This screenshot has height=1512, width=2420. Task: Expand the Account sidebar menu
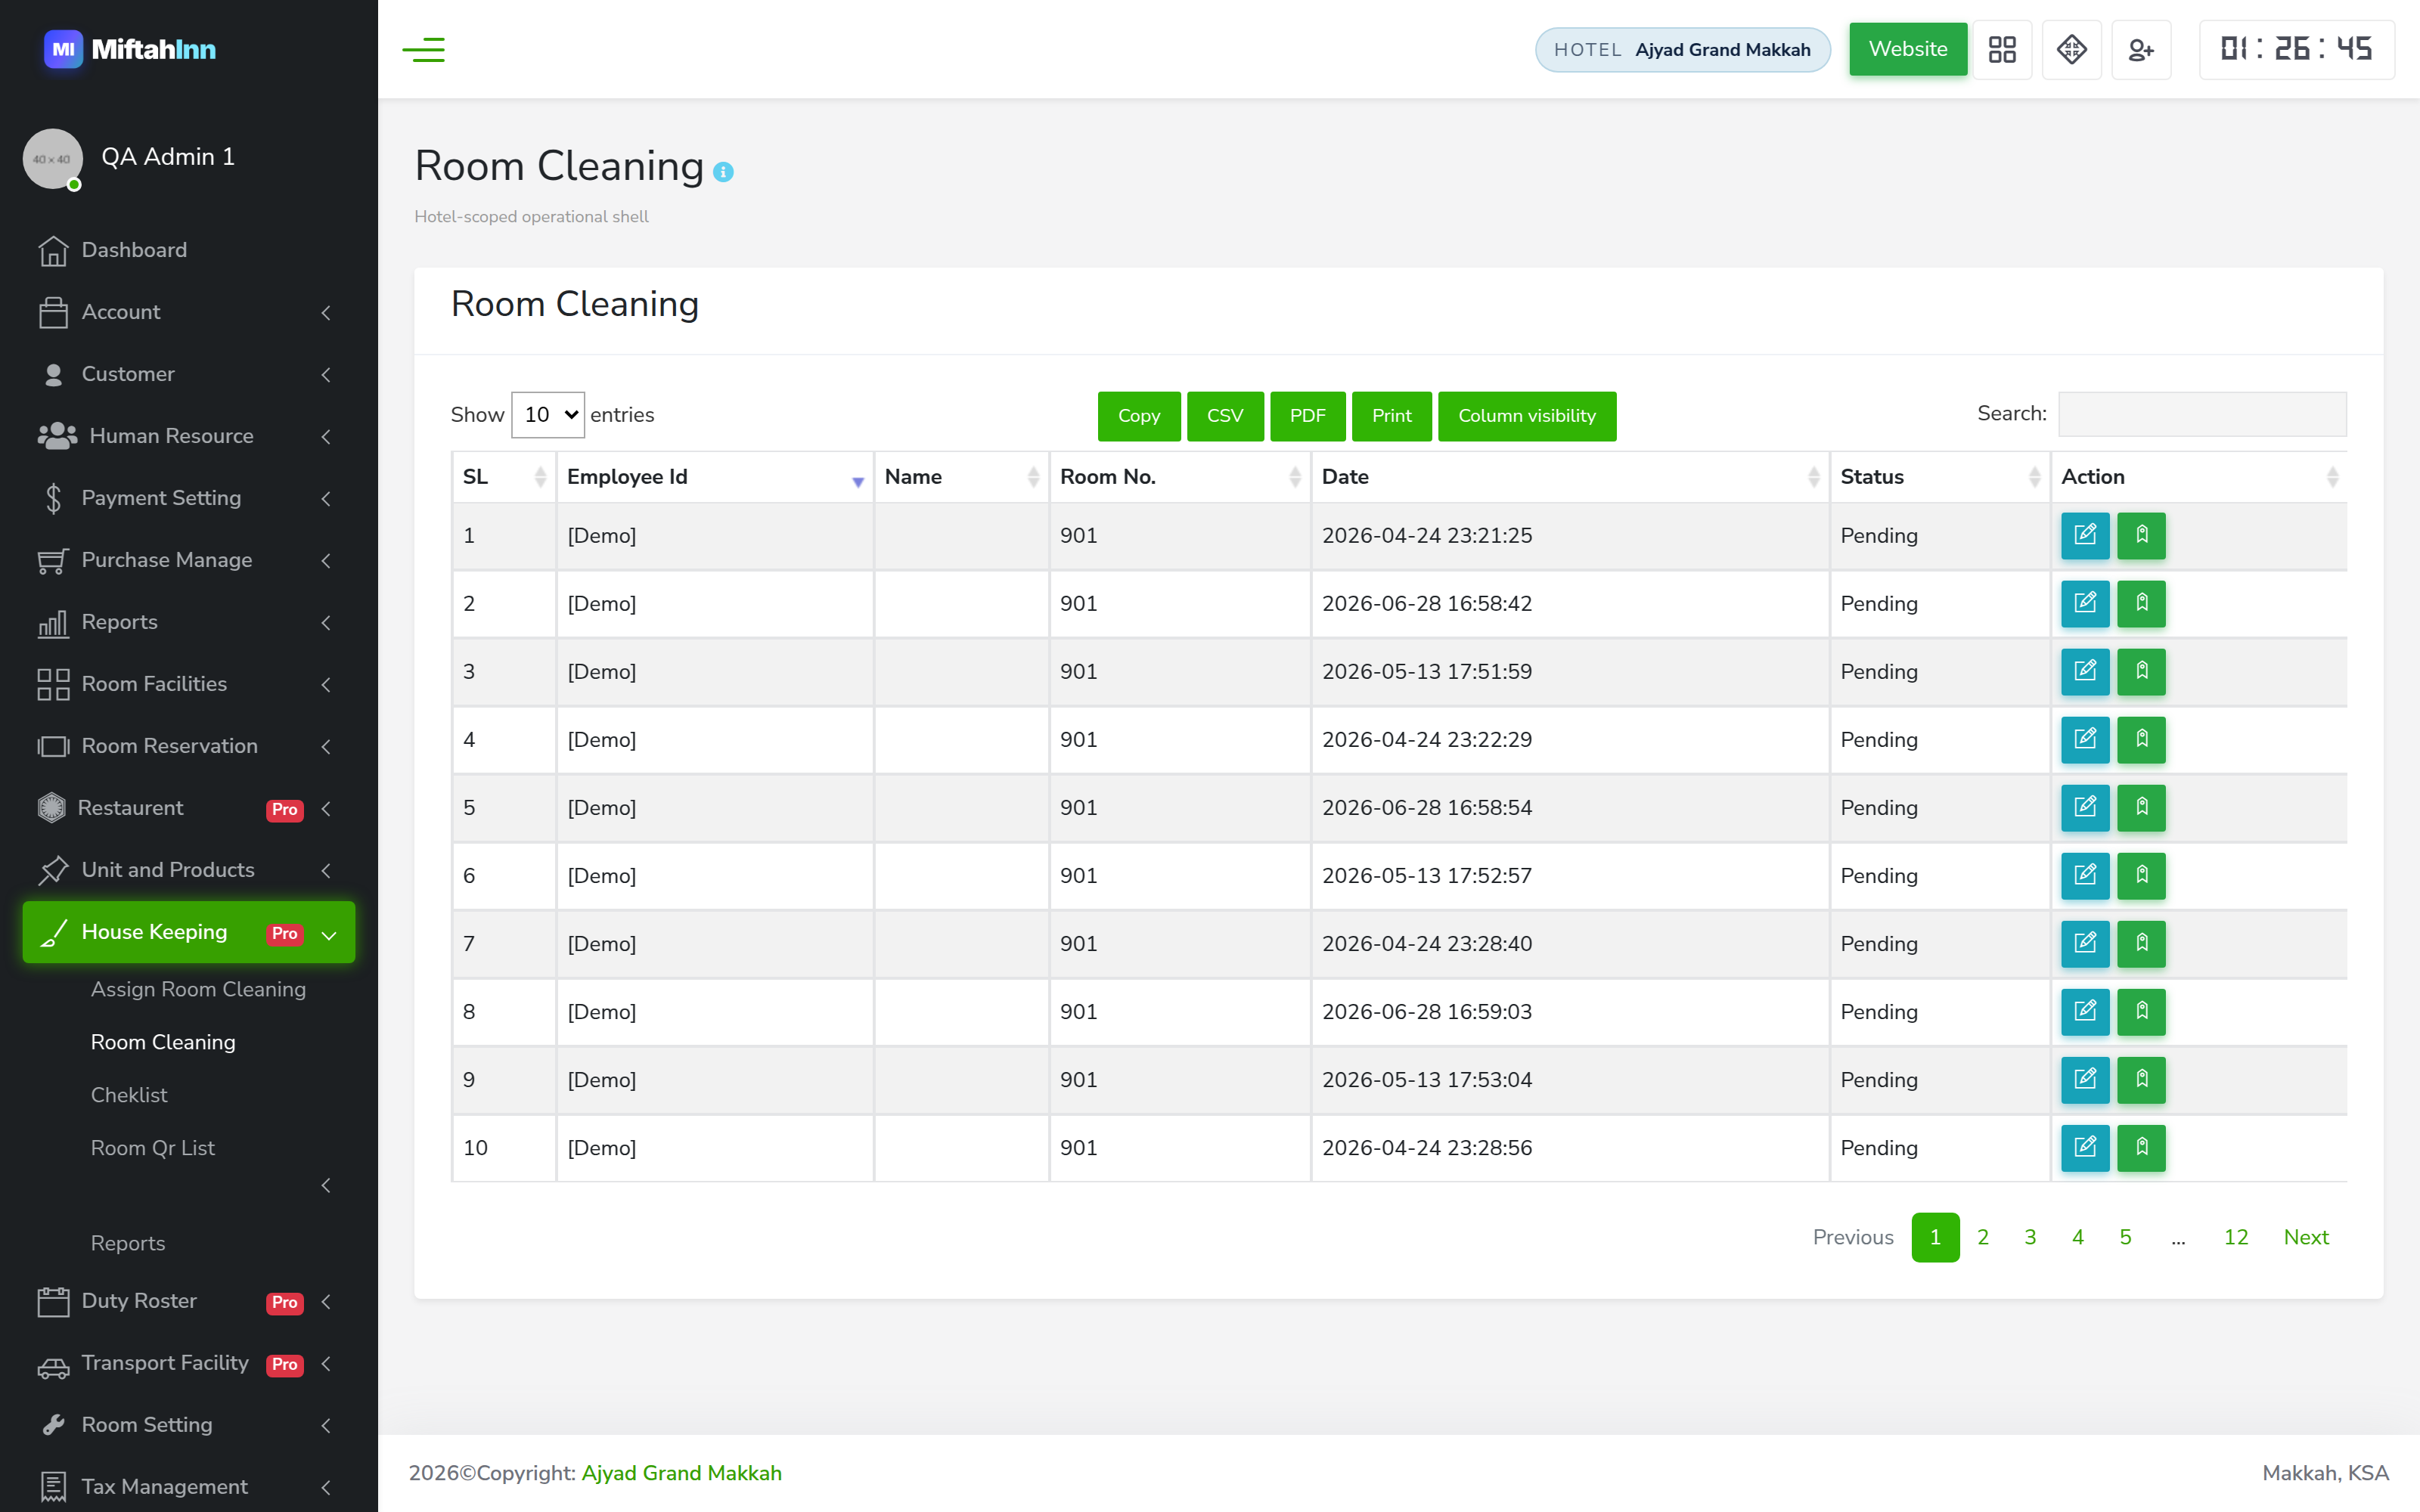coord(189,312)
